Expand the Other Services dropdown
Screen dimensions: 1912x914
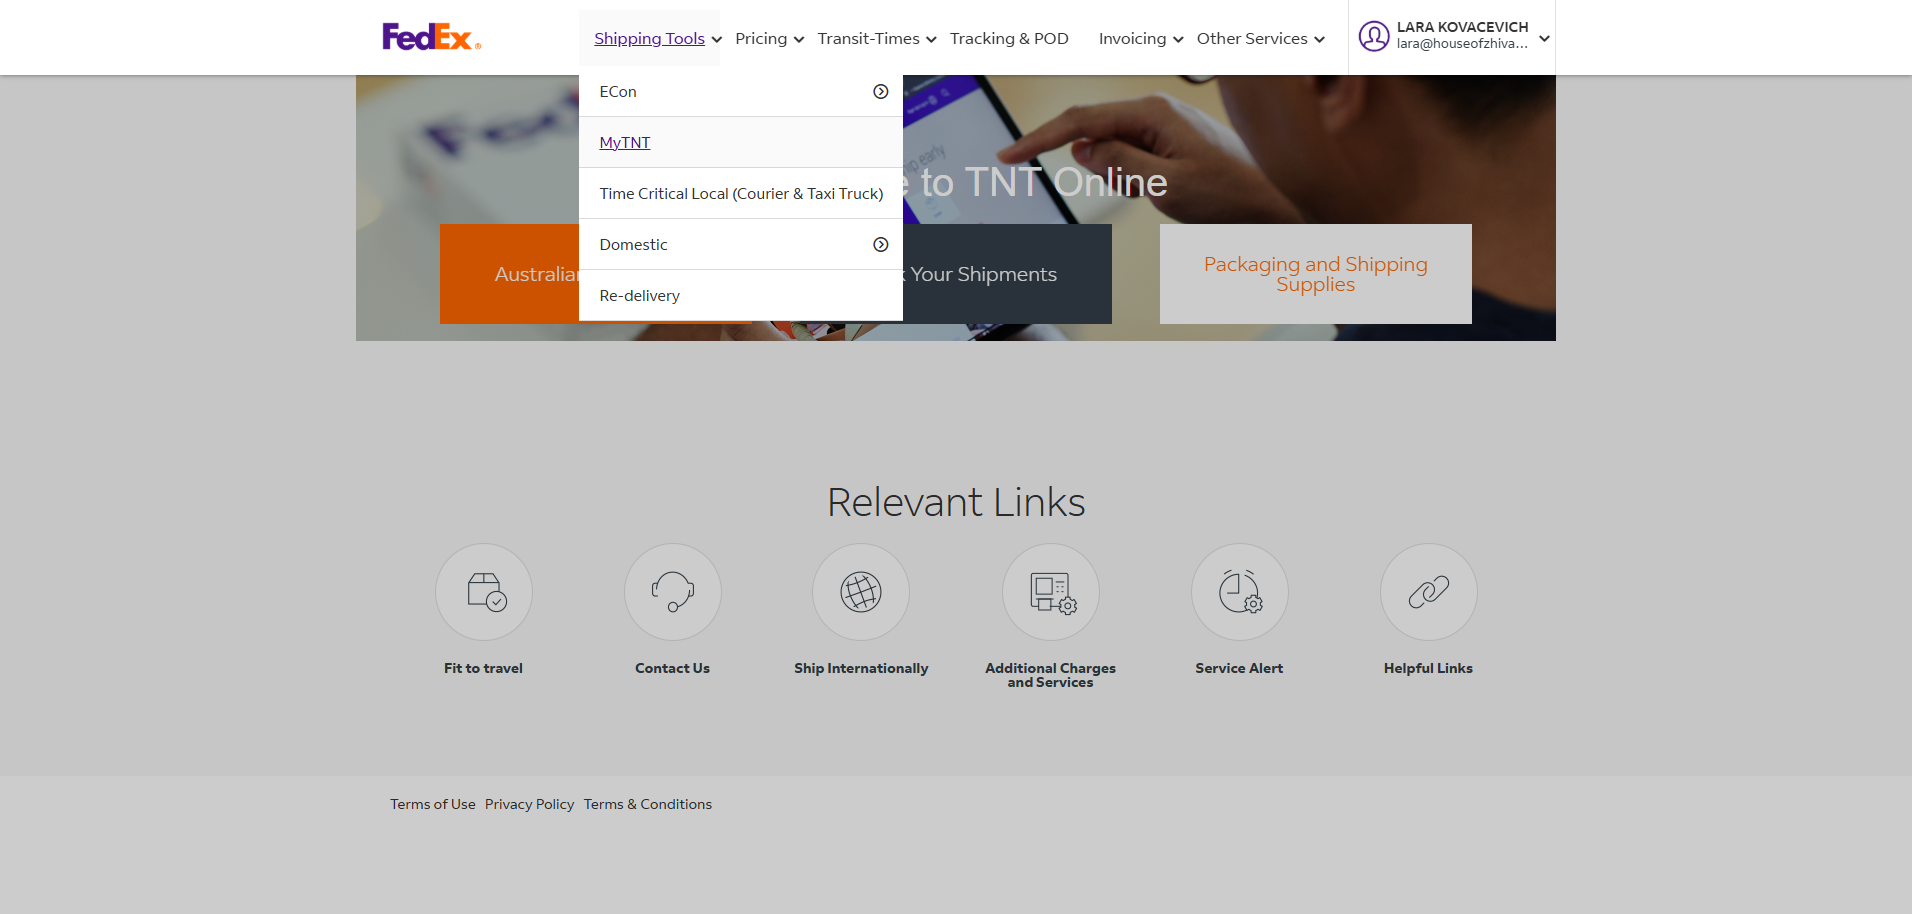[x=1260, y=39]
